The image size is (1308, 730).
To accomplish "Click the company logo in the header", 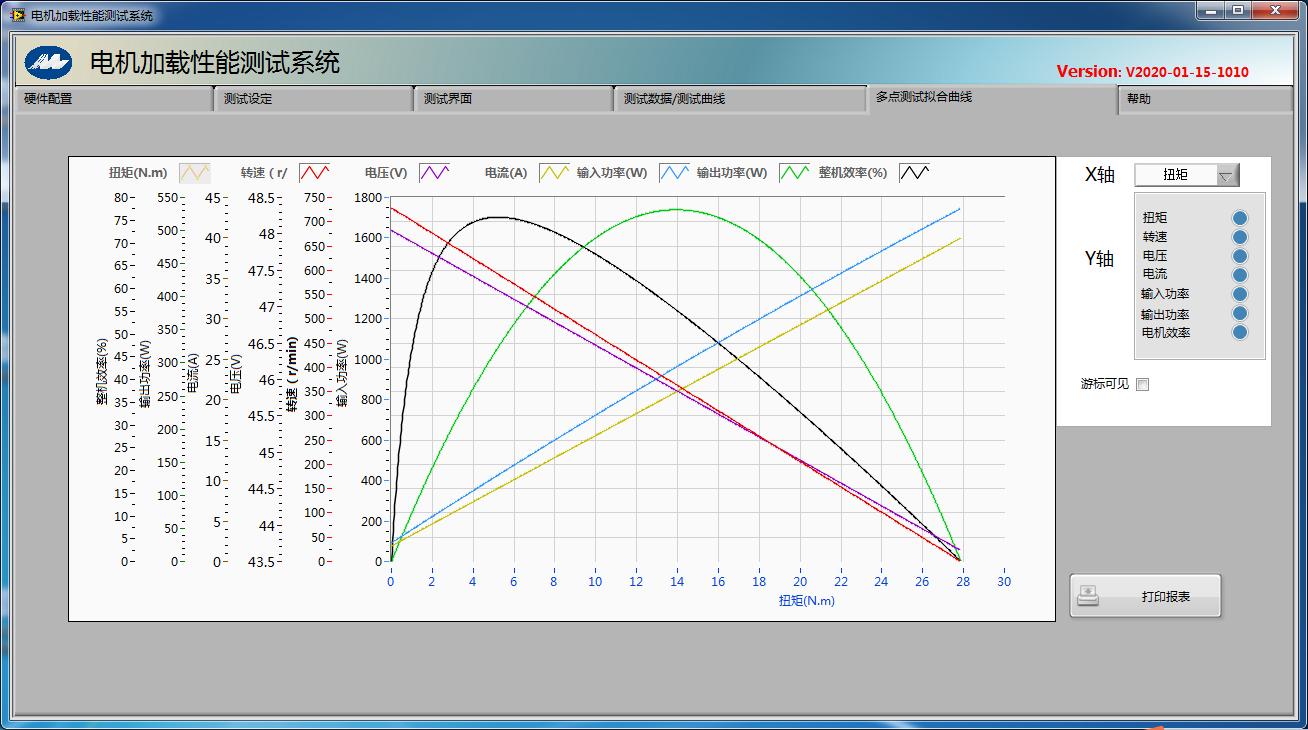I will tap(48, 63).
